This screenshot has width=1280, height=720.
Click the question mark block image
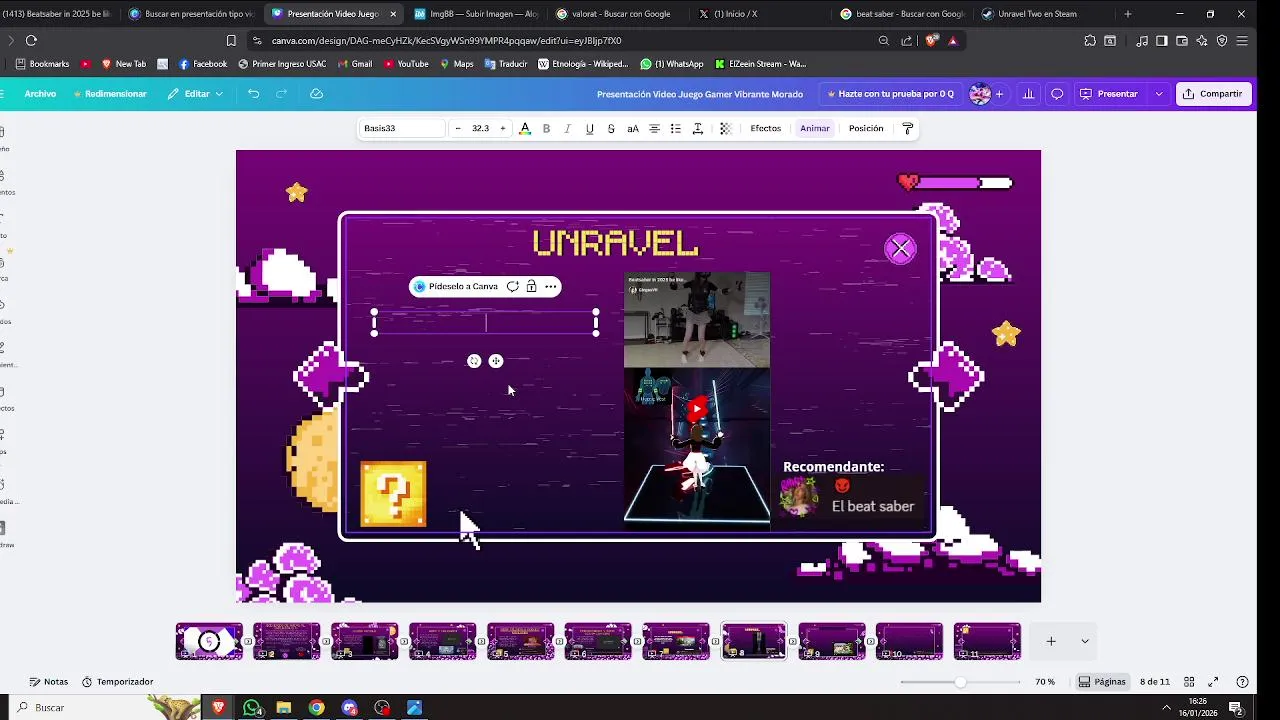point(393,494)
